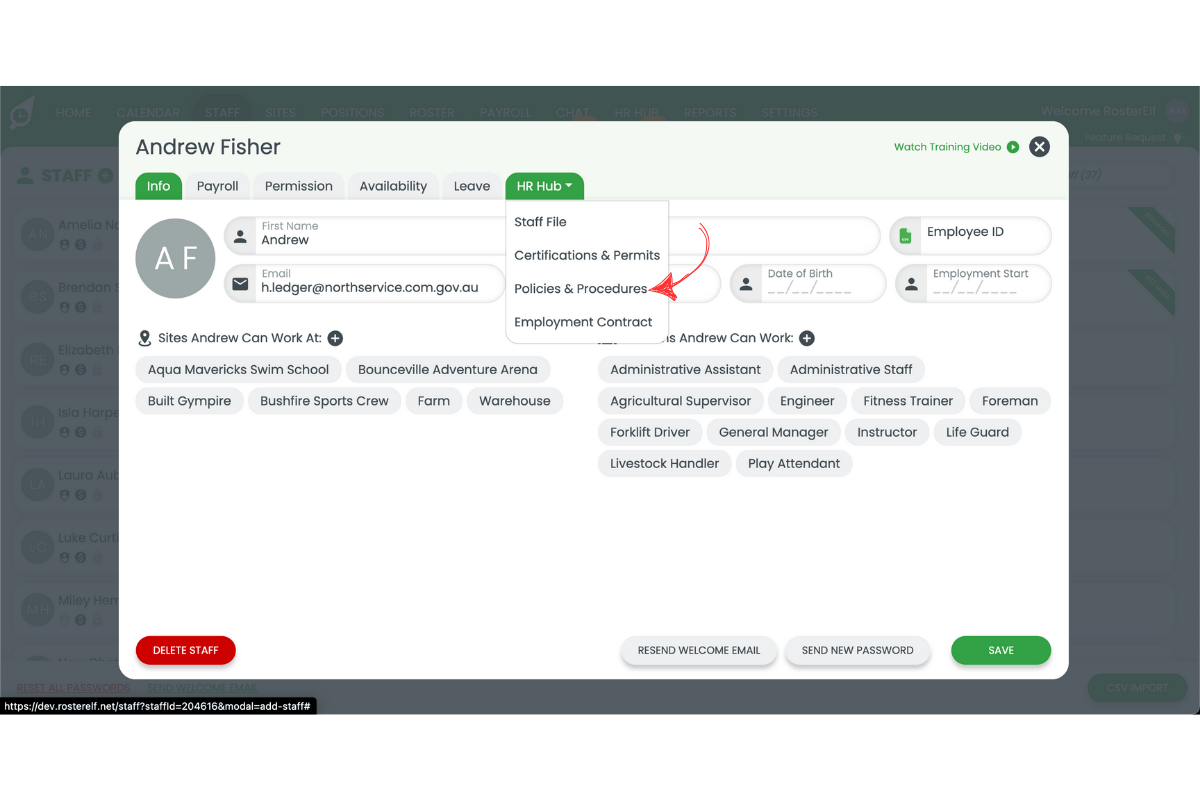Screen dimensions: 1200x800
Task: Open the Availability tab
Action: click(393, 186)
